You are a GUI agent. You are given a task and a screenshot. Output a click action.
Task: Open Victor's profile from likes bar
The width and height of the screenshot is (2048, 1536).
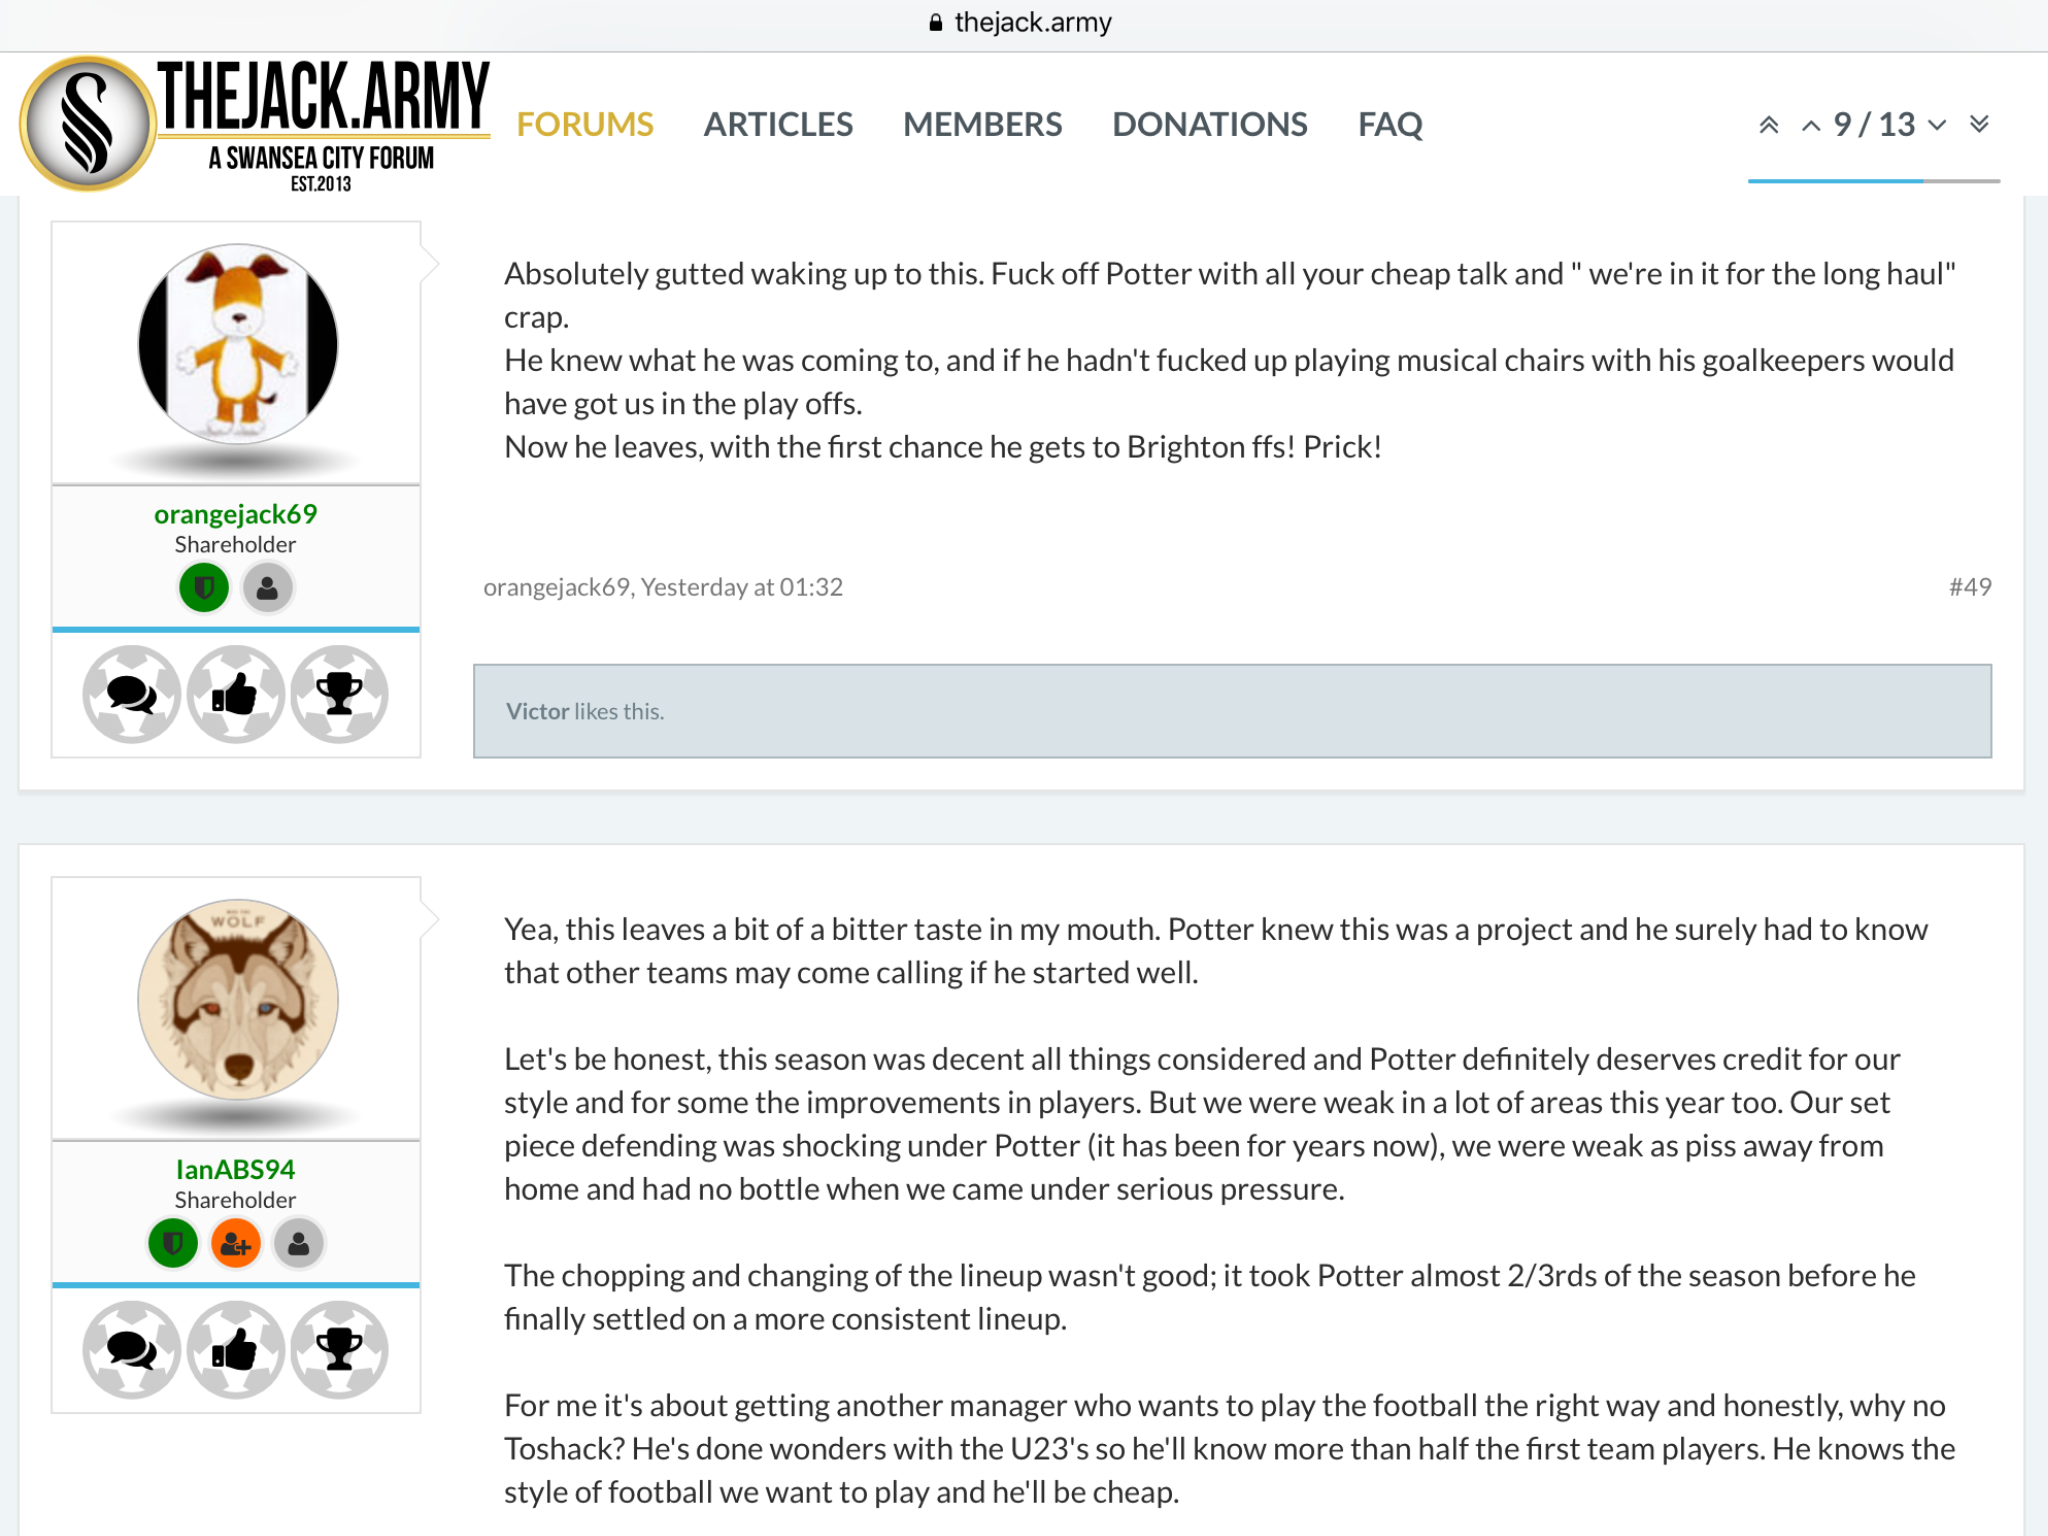(x=537, y=711)
